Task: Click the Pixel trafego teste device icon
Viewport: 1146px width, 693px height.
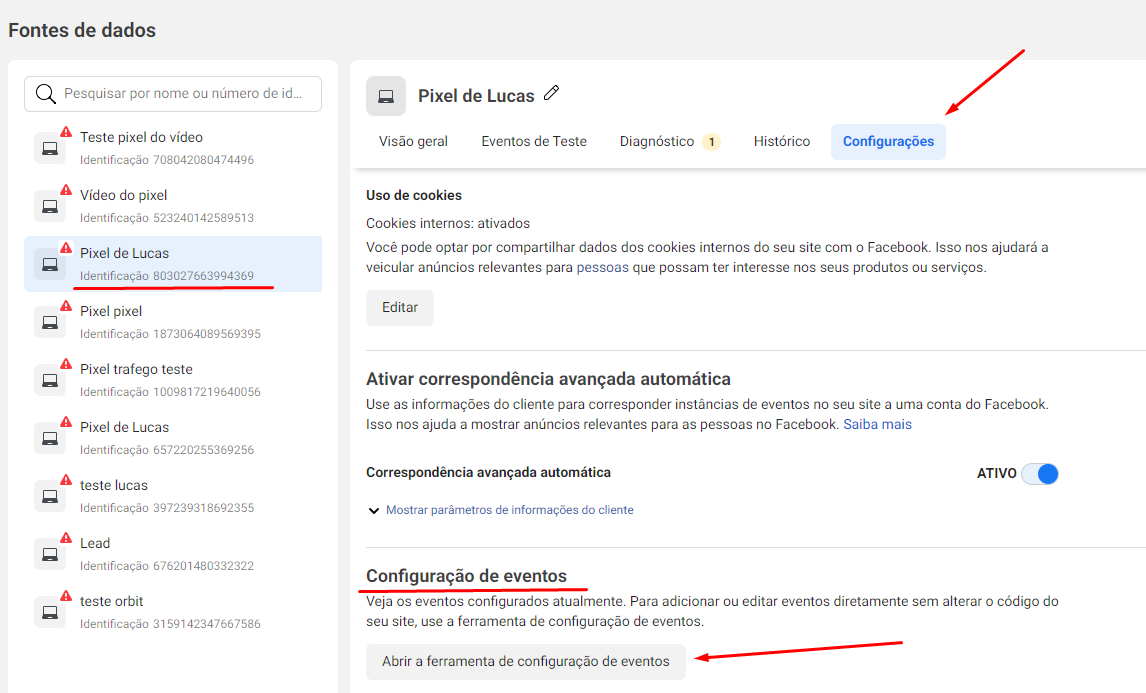Action: point(49,380)
